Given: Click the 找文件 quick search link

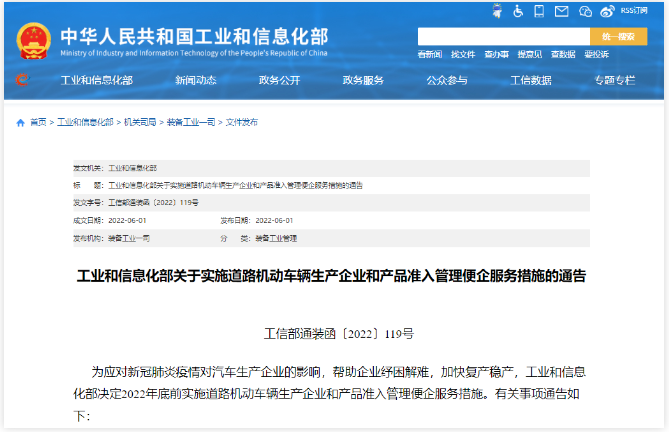Looking at the screenshot, I should [463, 54].
